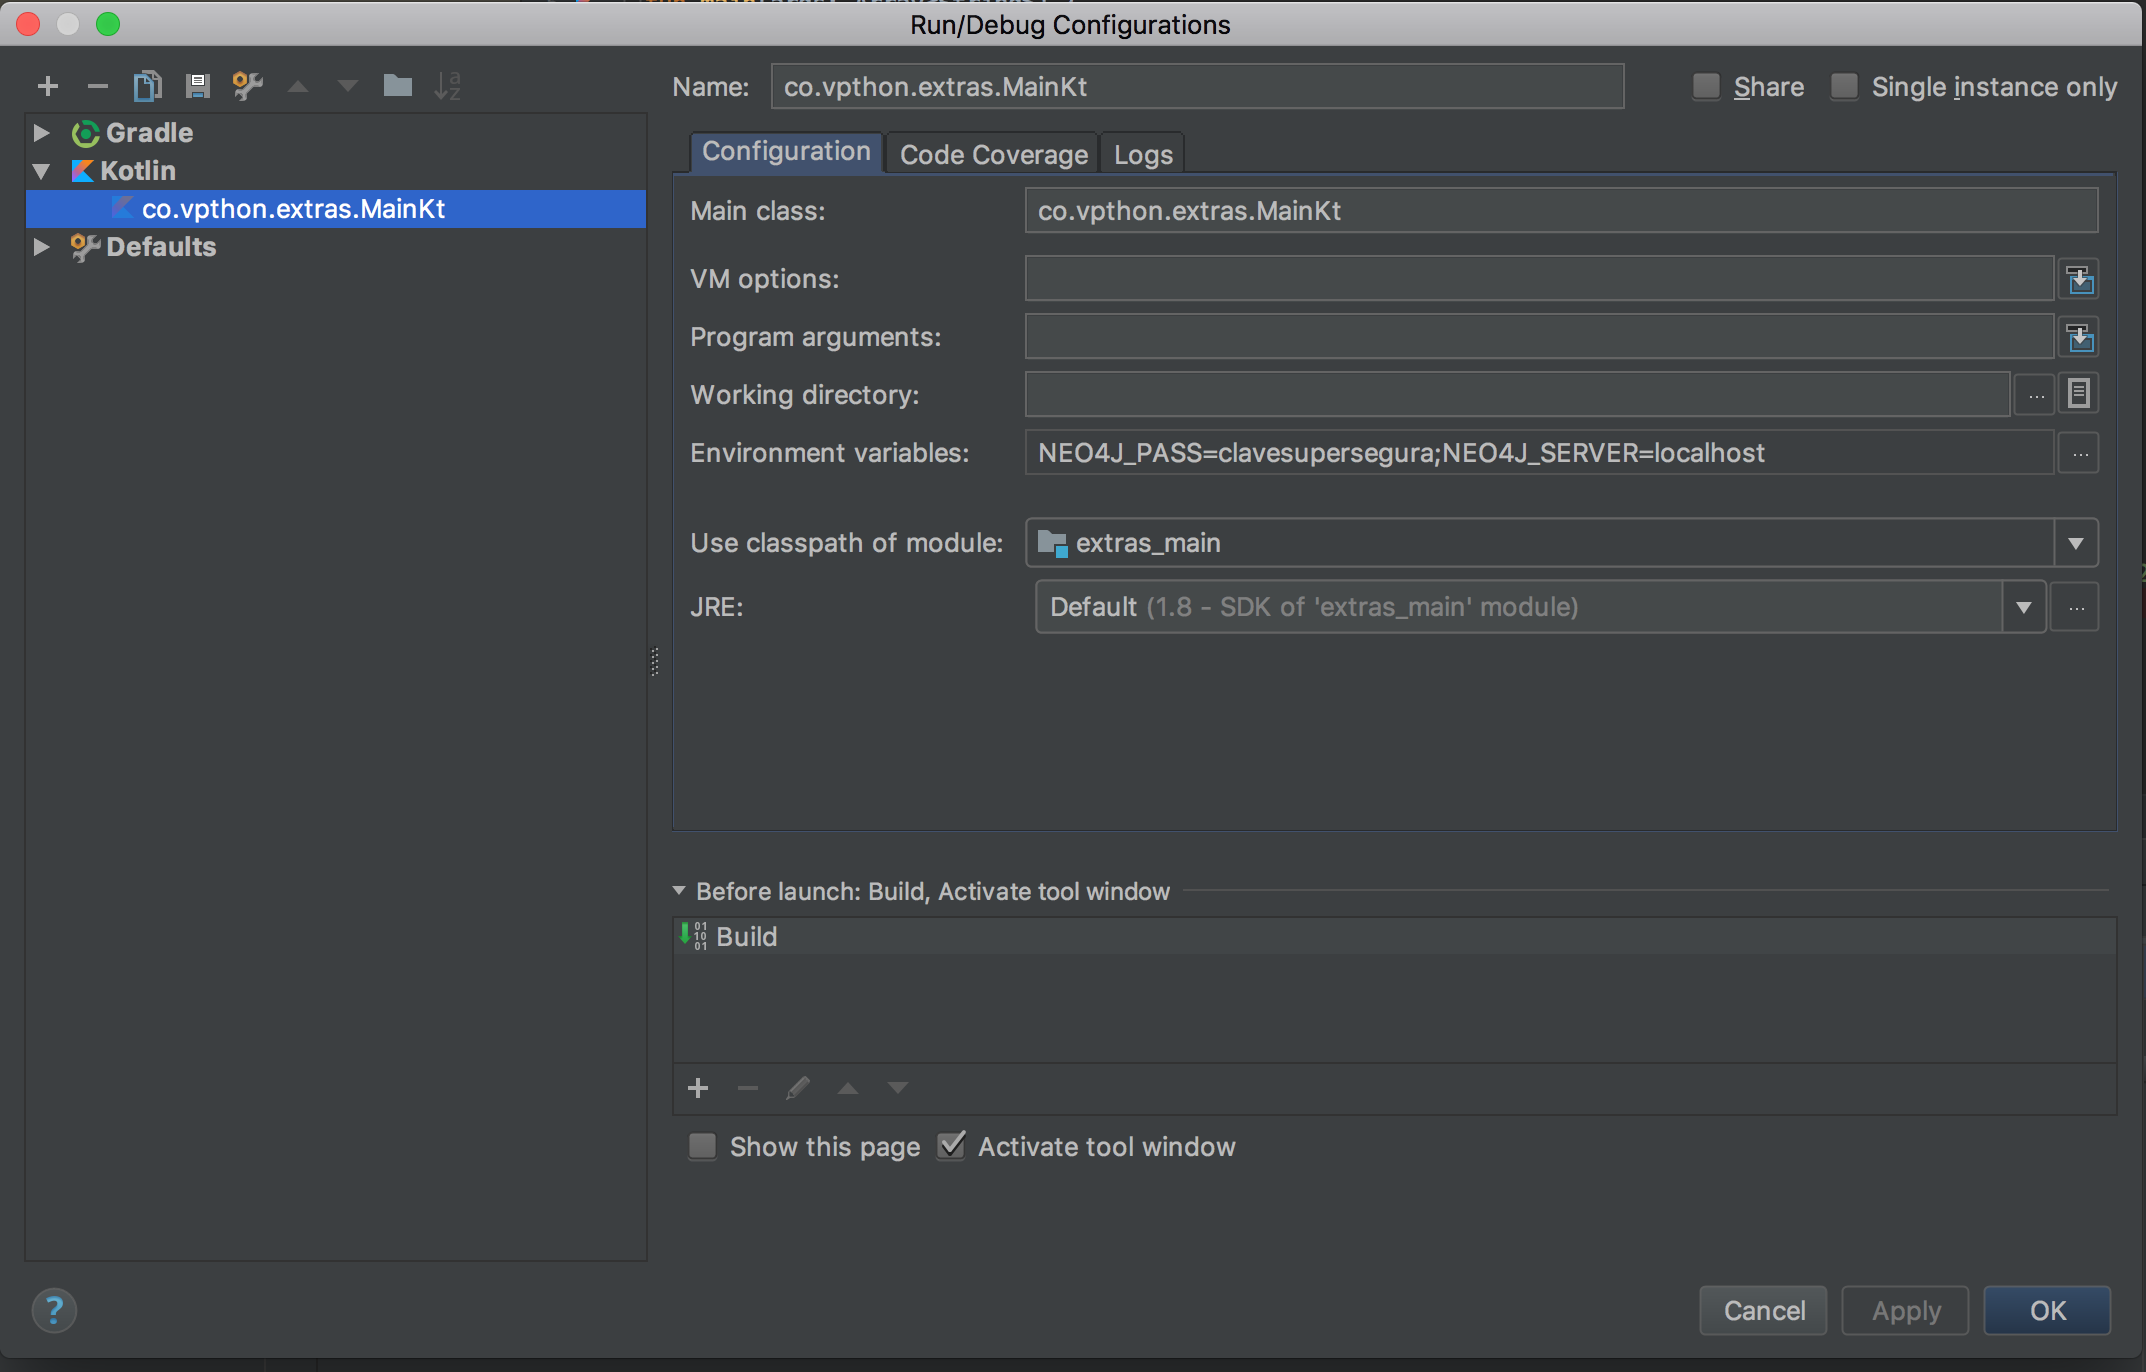
Task: Switch to the Code Coverage tab
Action: pyautogui.click(x=993, y=153)
